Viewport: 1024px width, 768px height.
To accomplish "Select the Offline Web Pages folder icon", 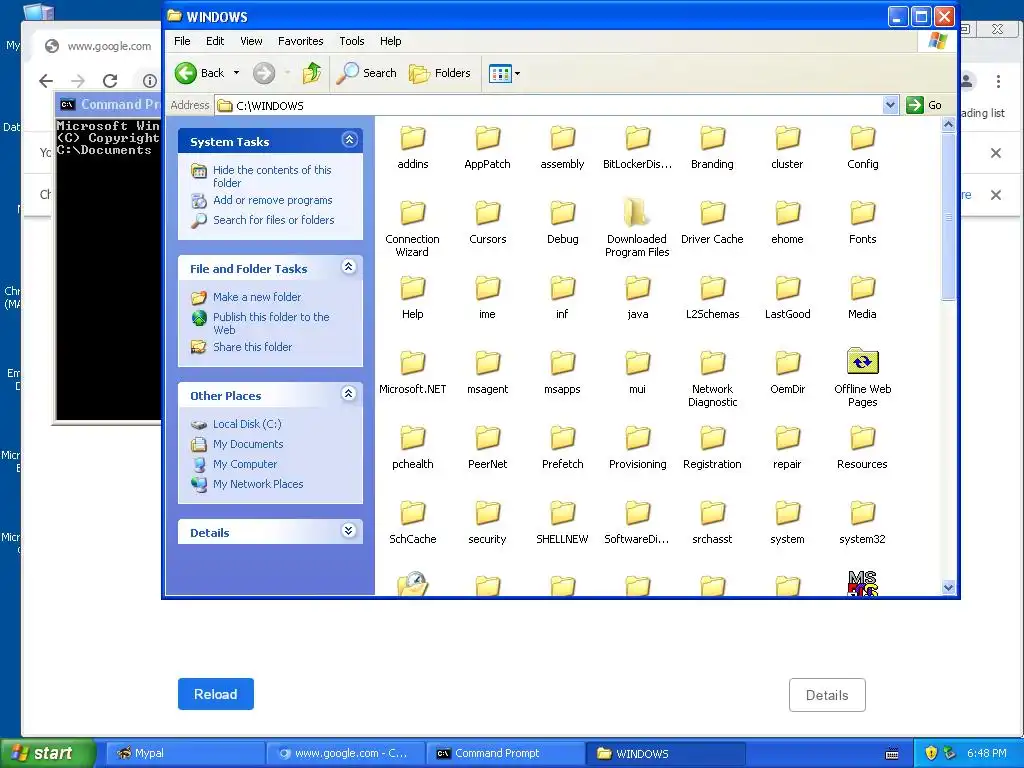I will 863,362.
